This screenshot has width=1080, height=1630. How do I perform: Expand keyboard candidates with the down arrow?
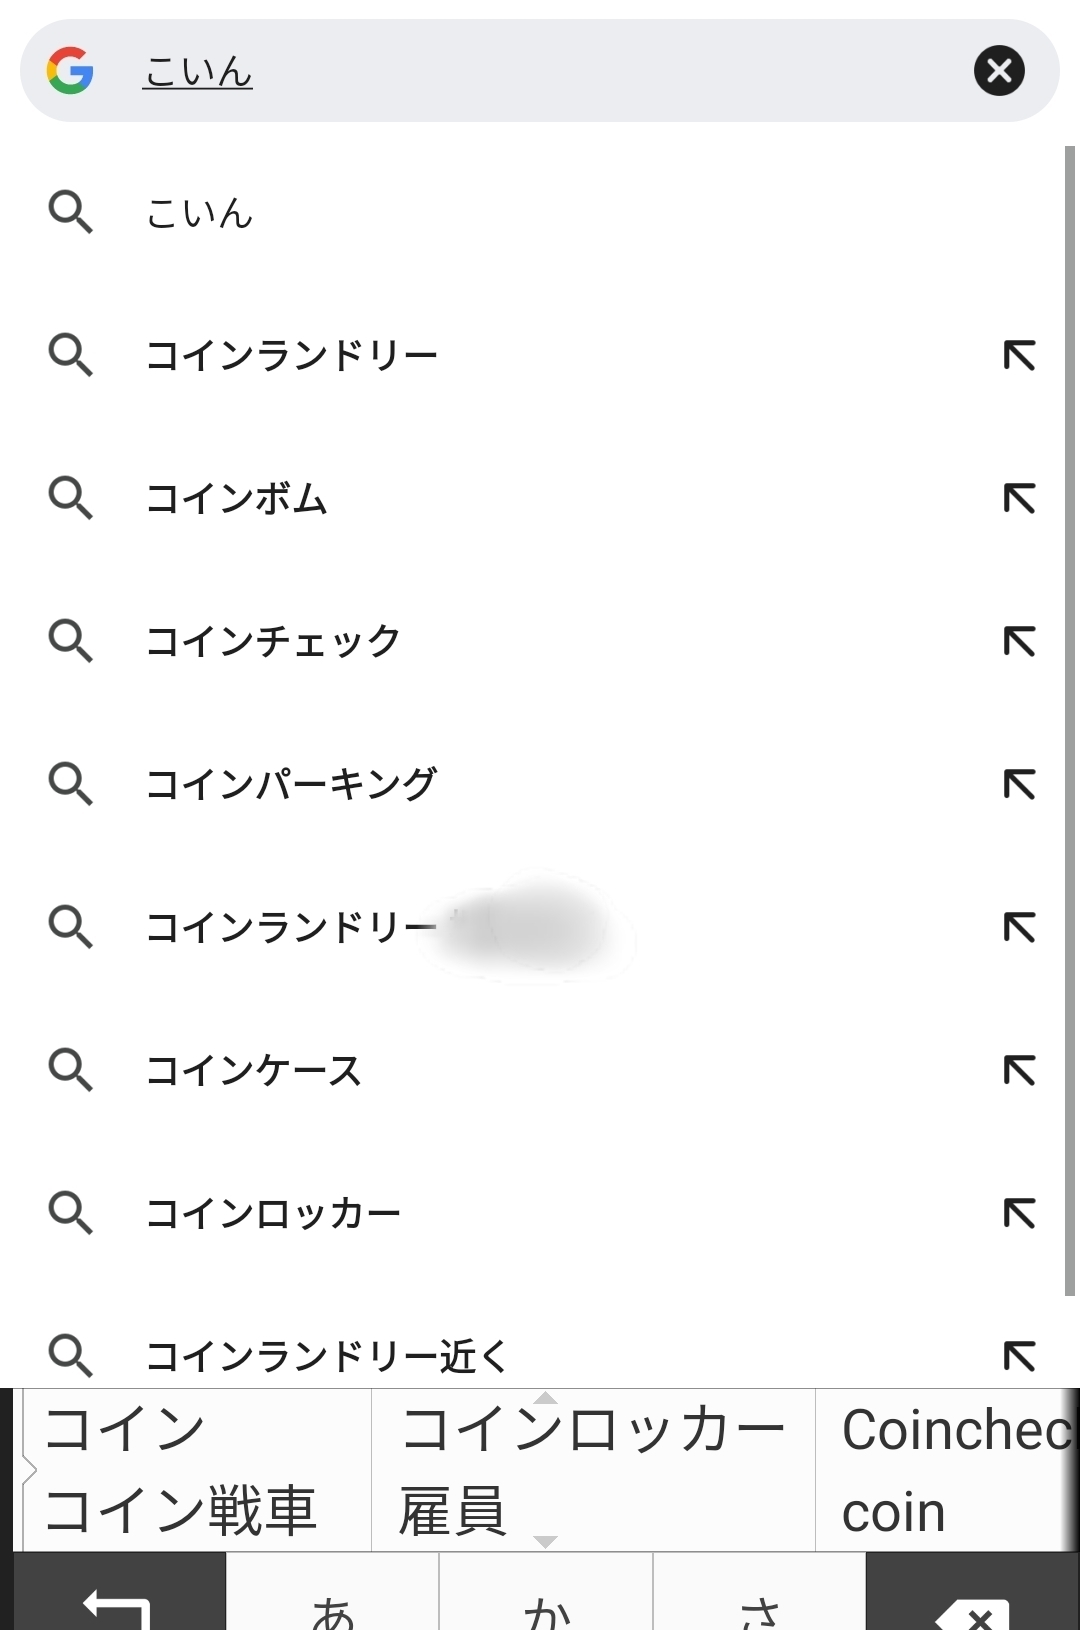point(545,1541)
